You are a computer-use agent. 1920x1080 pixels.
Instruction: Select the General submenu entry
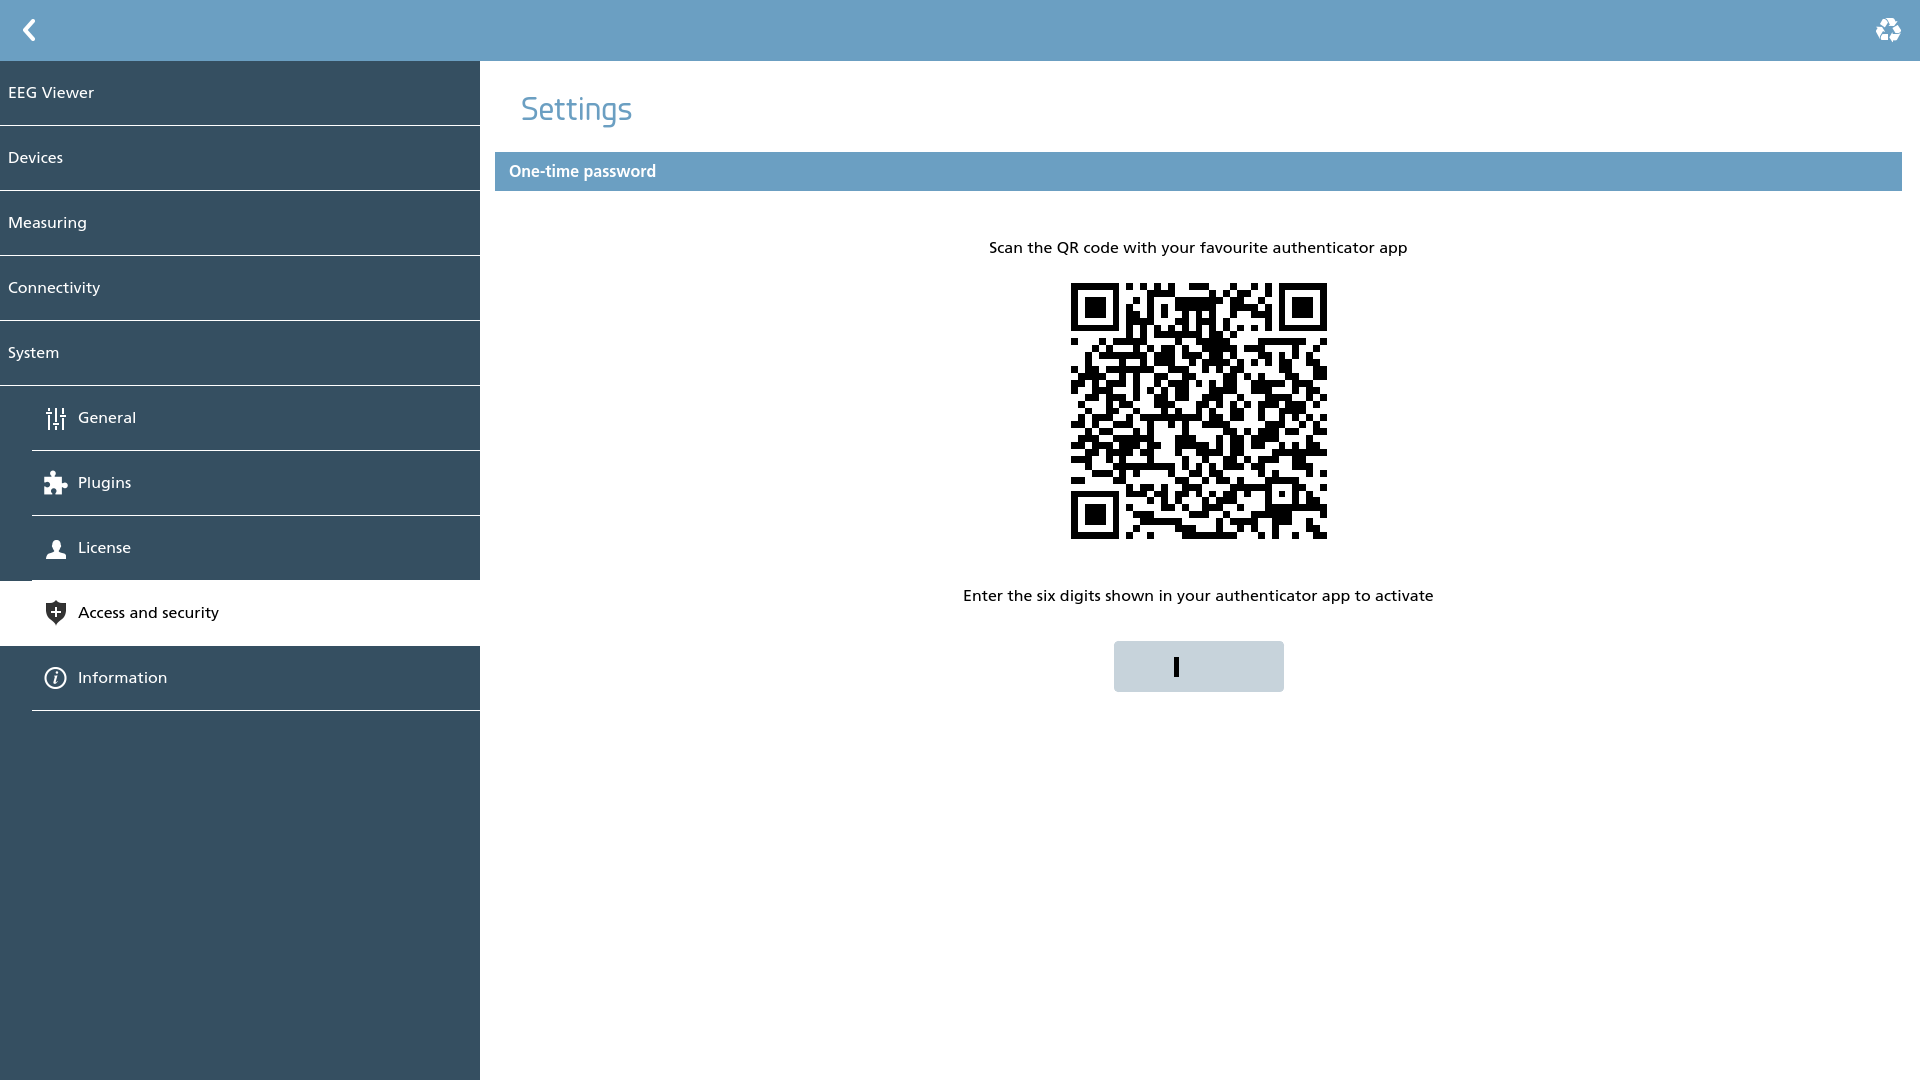point(256,418)
